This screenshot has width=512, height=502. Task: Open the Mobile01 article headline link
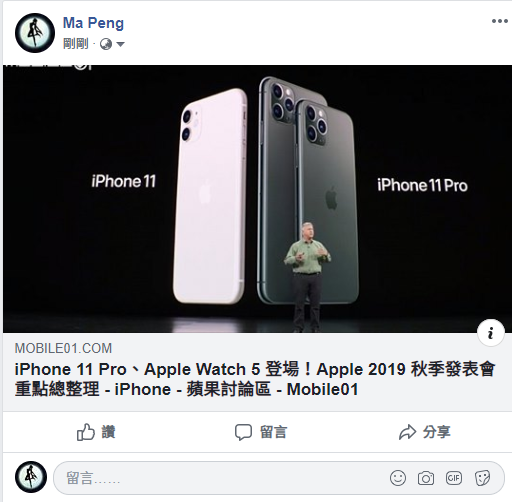coord(255,379)
